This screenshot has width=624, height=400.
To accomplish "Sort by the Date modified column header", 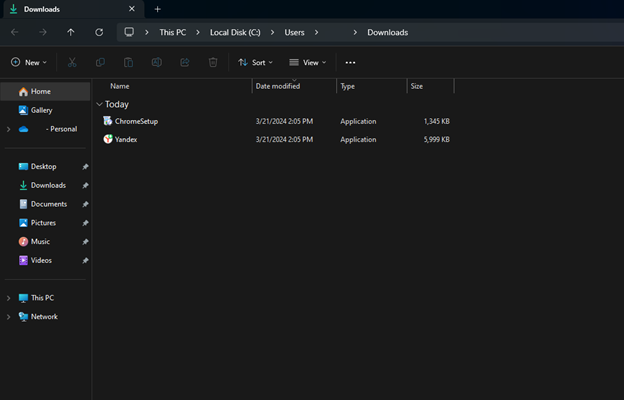I will click(x=277, y=87).
